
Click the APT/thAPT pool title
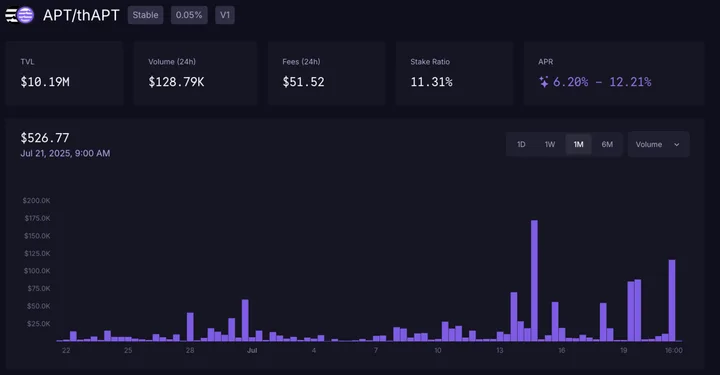click(x=81, y=15)
